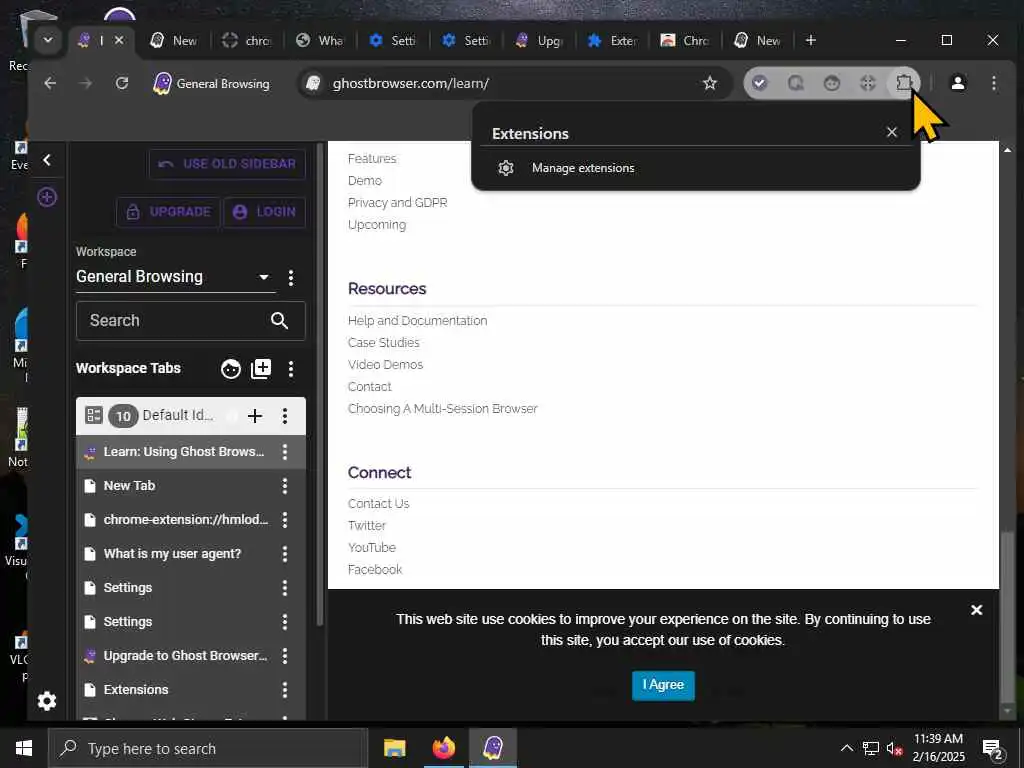Open Windows Start menu

coord(24,748)
